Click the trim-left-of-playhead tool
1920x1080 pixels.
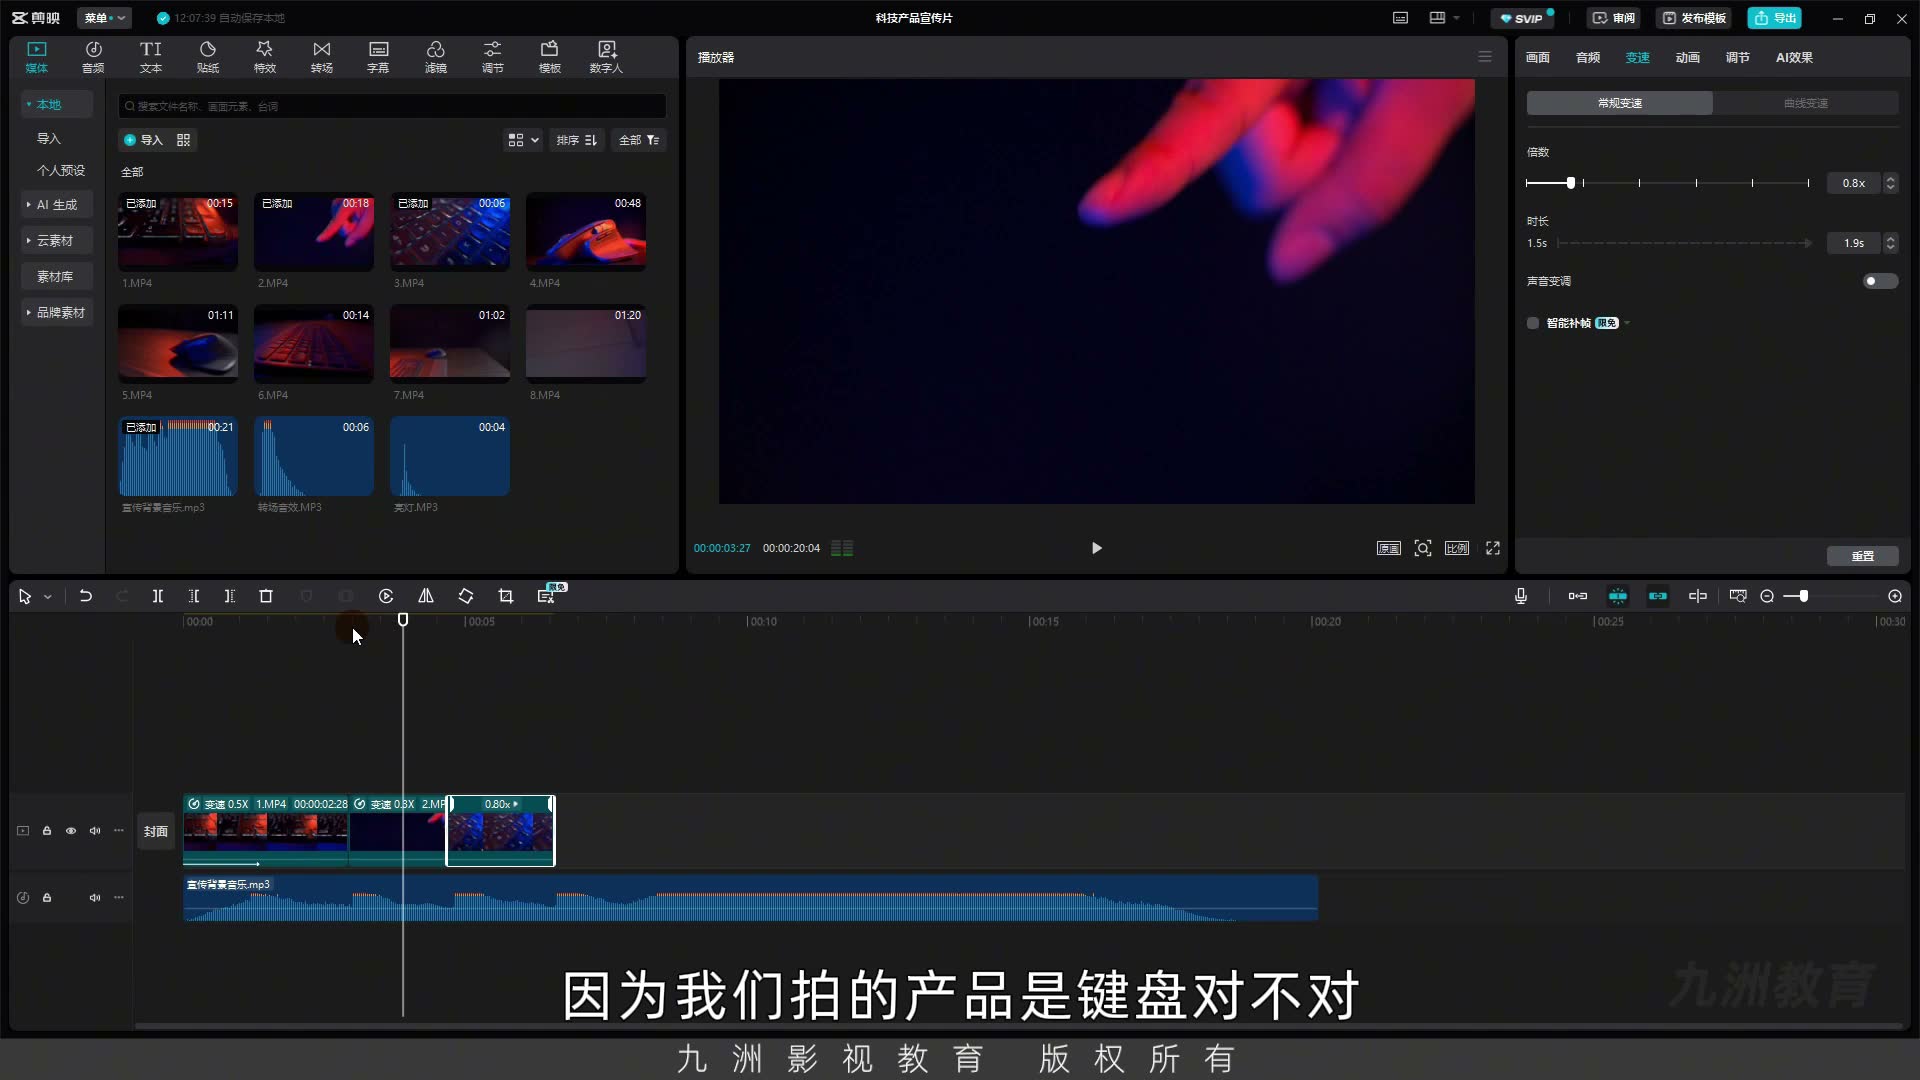click(194, 596)
